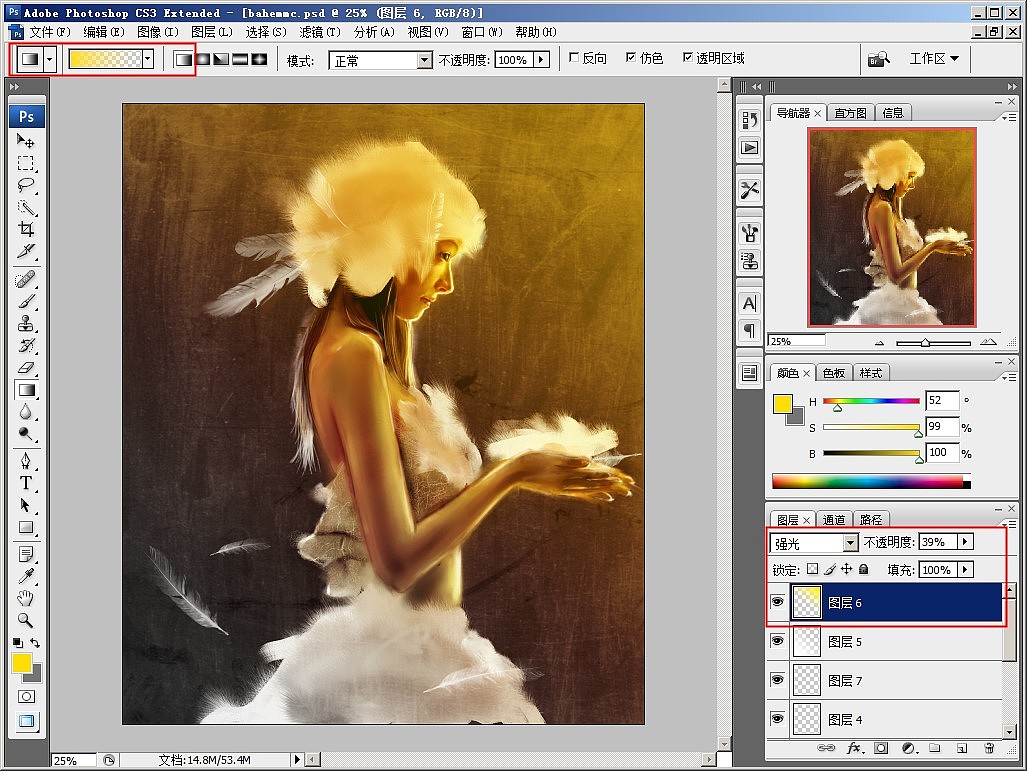
Task: Click the layer style fx icon
Action: (x=855, y=747)
